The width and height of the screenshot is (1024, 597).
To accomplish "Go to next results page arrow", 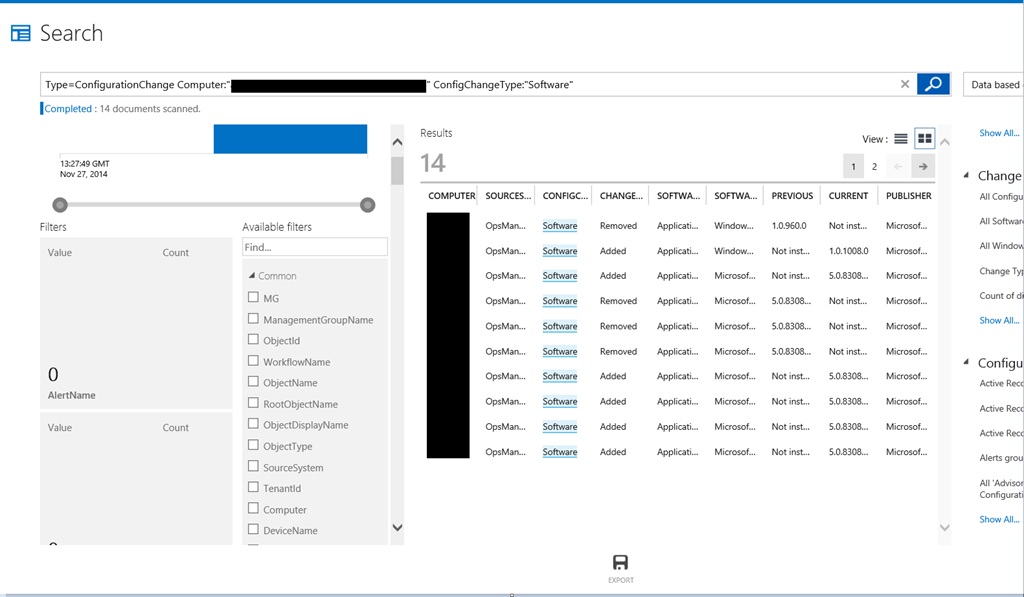I will [923, 167].
